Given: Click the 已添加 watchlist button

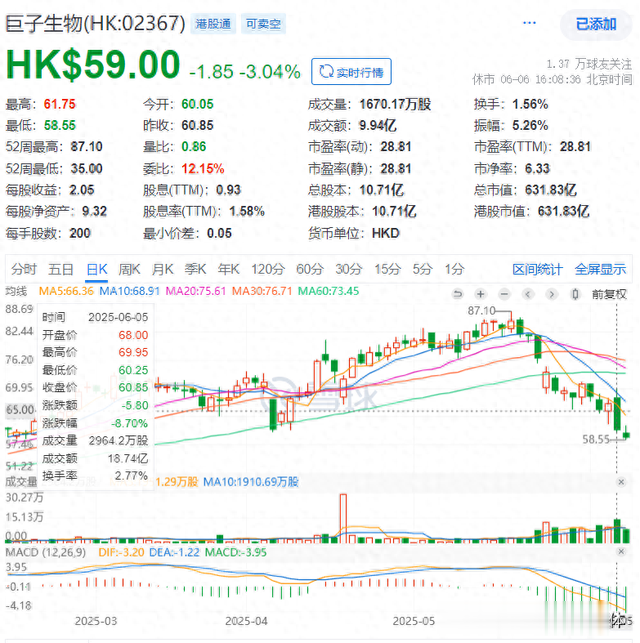Looking at the screenshot, I should pos(596,24).
